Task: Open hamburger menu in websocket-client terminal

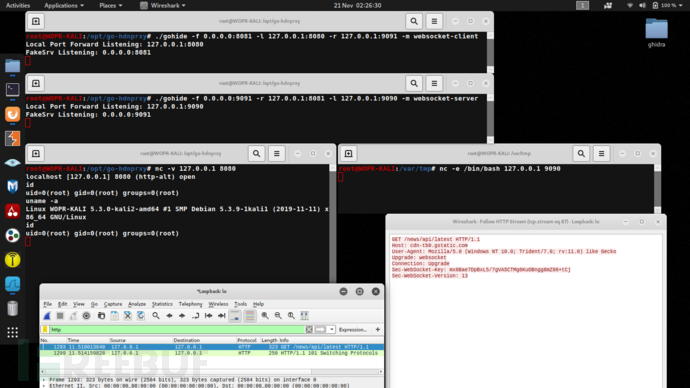Action: click(434, 21)
